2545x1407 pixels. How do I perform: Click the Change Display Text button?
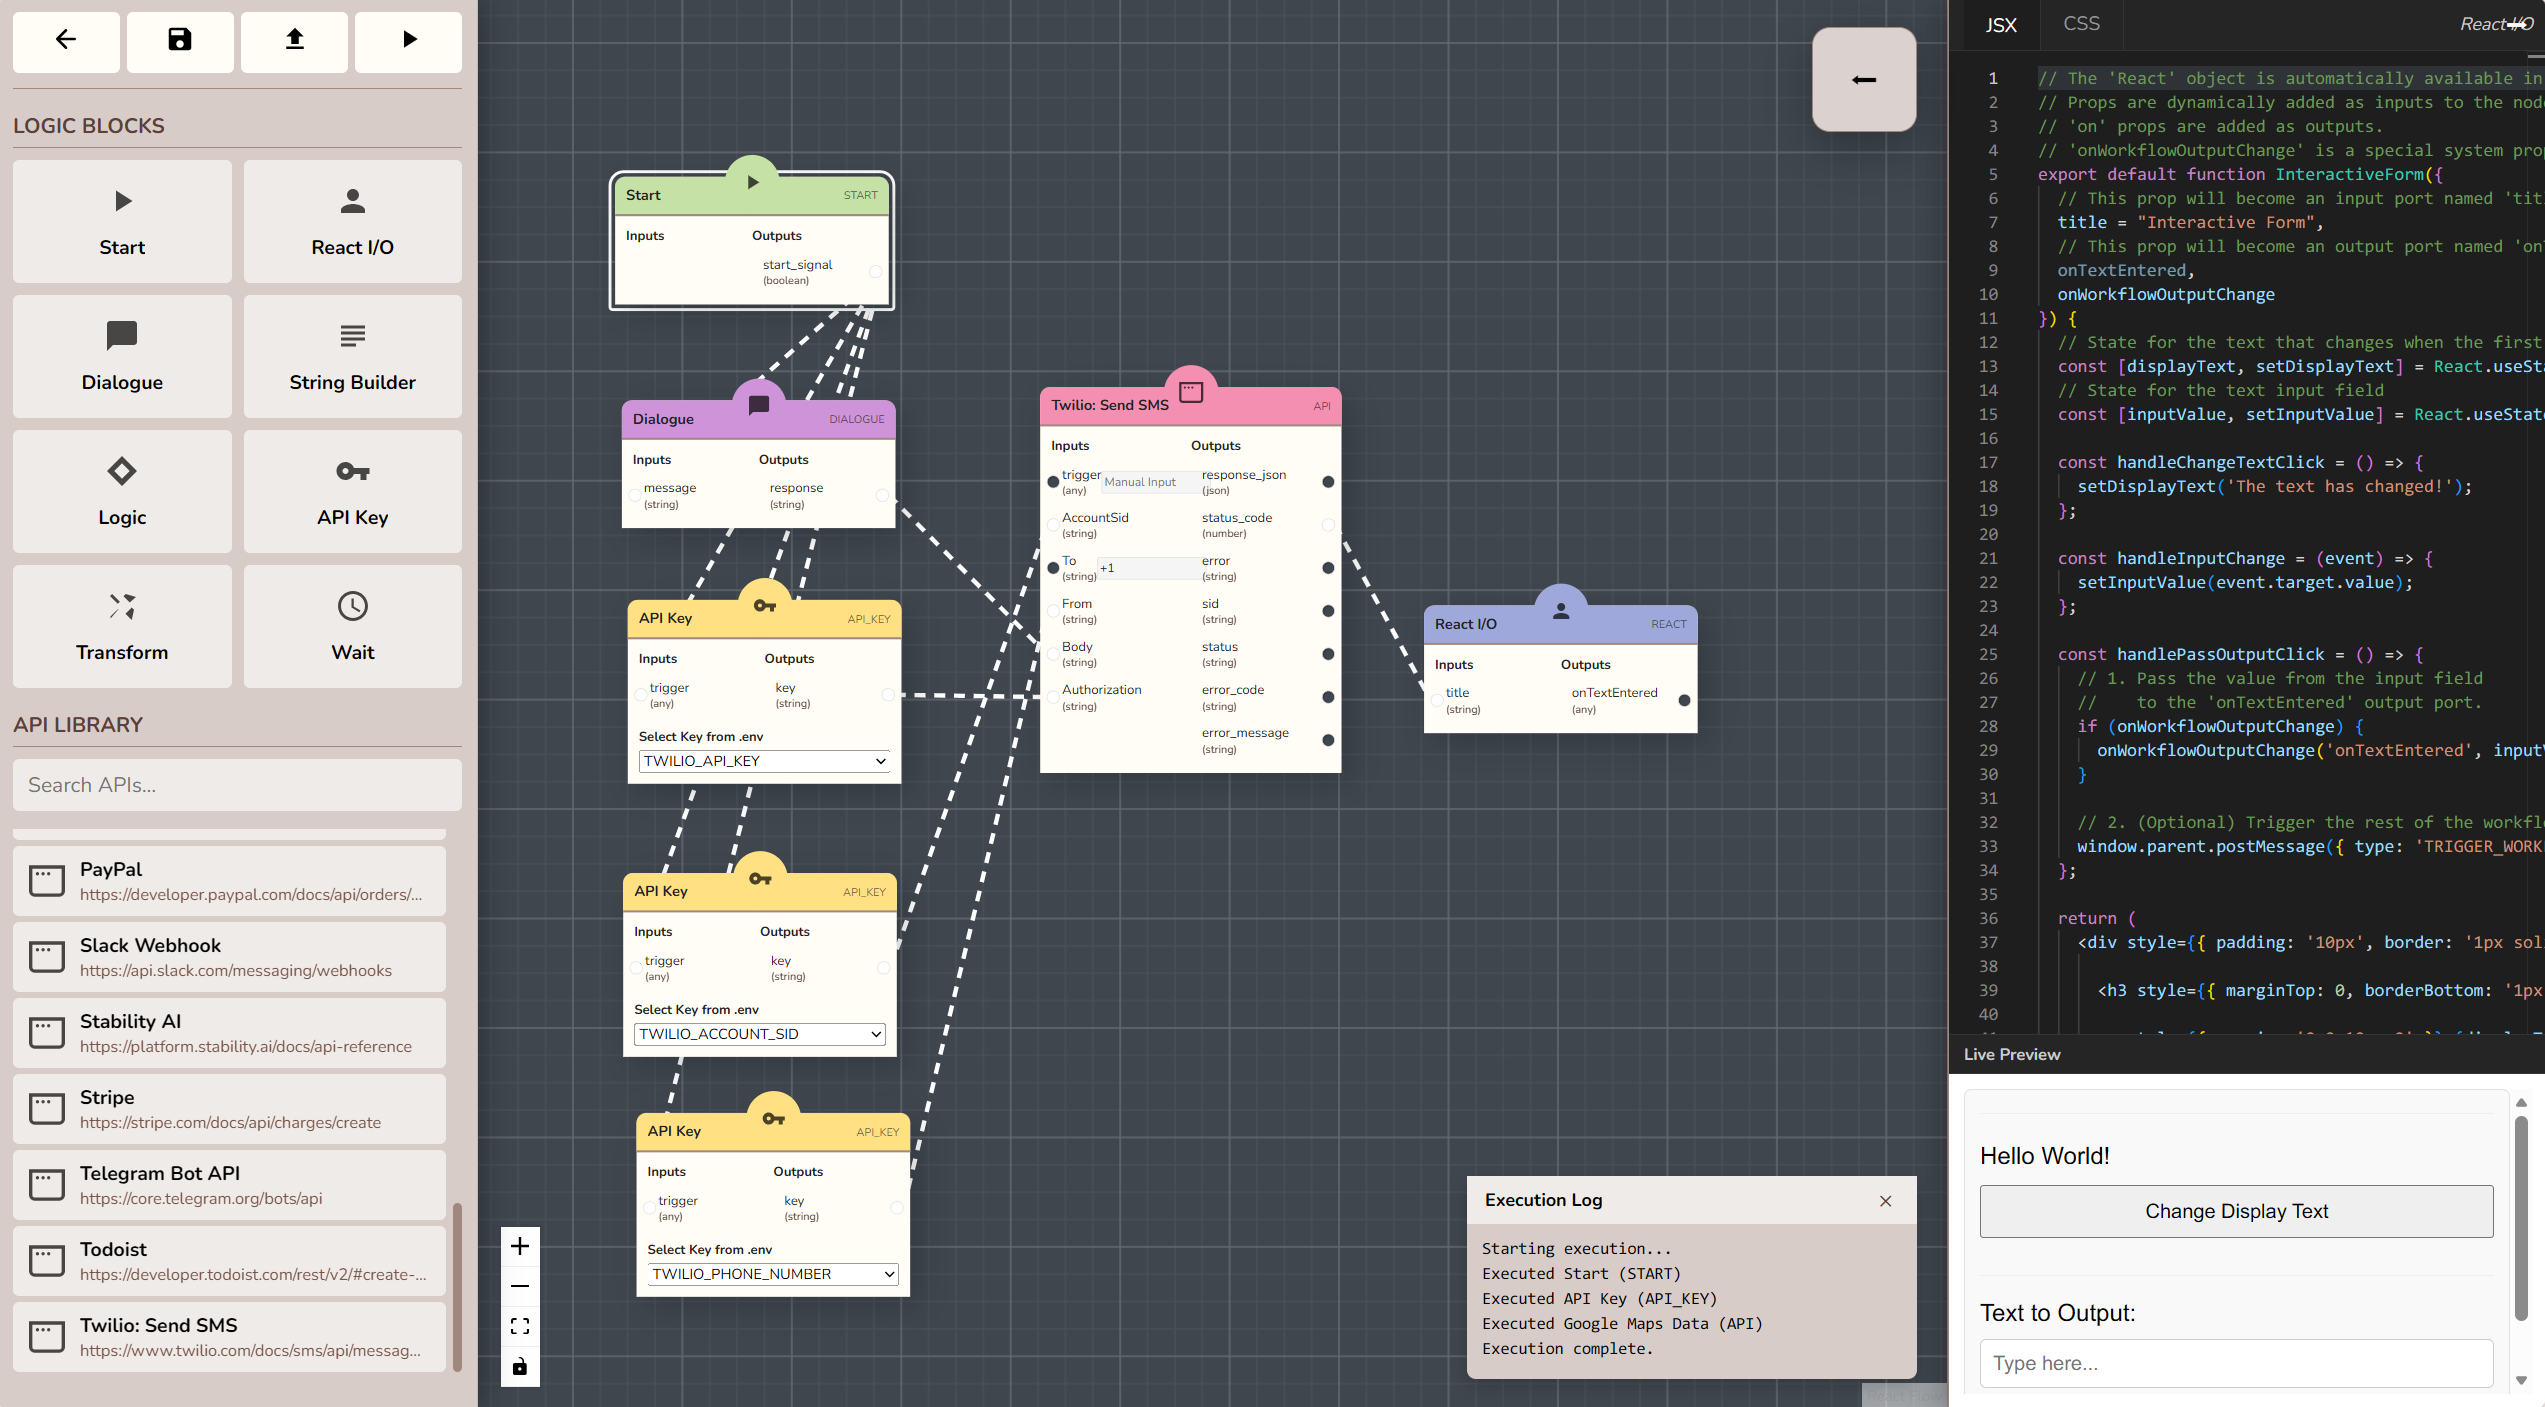[2236, 1211]
